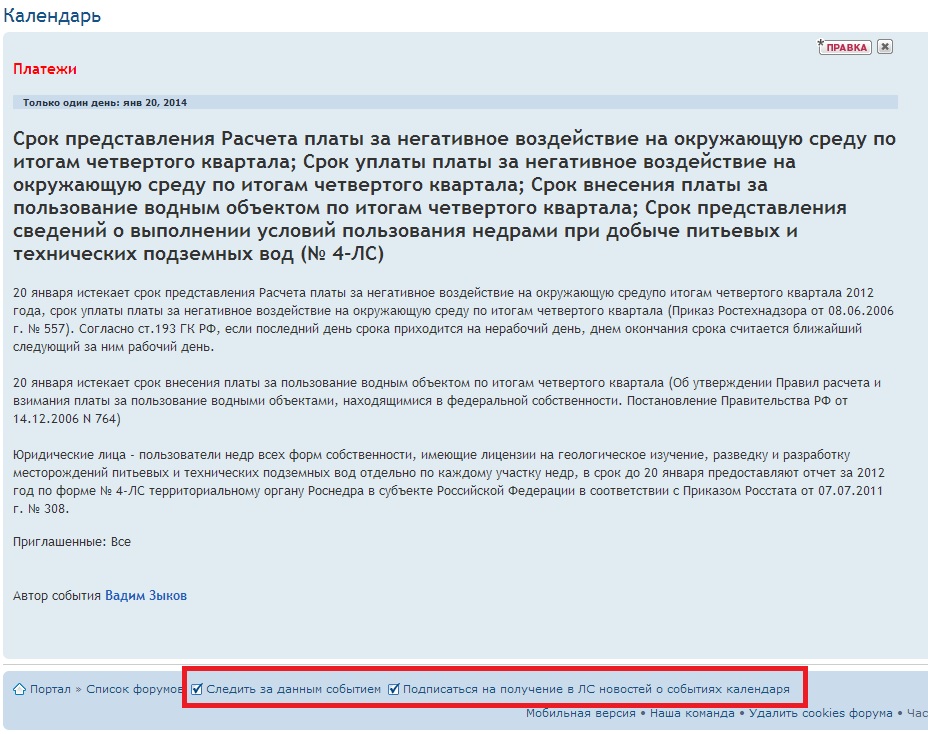The width and height of the screenshot is (928, 734).
Task: Click the cut-off link after Удалить cookies форума
Action: pos(917,713)
